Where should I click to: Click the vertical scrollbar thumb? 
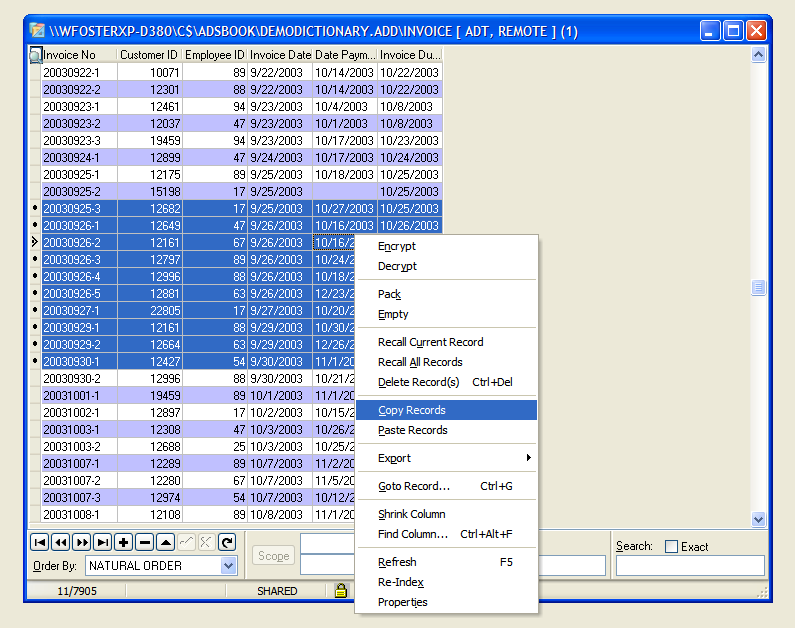click(x=758, y=287)
